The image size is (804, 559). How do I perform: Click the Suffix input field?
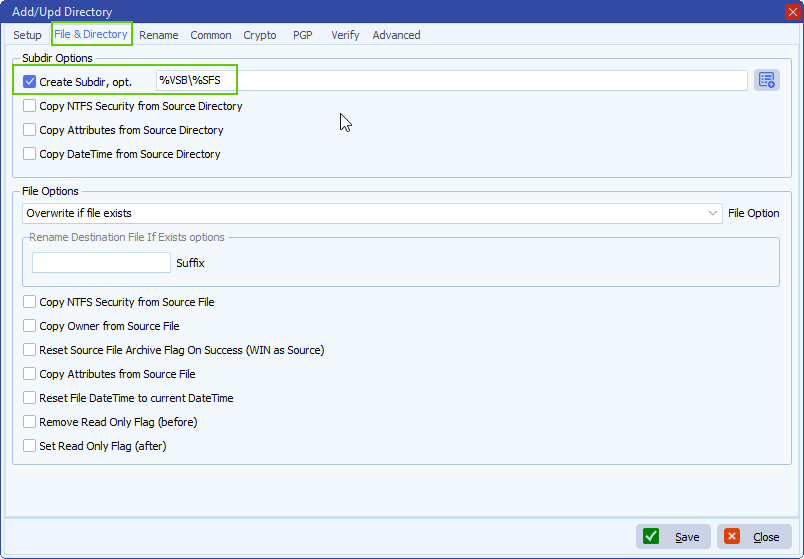point(101,263)
